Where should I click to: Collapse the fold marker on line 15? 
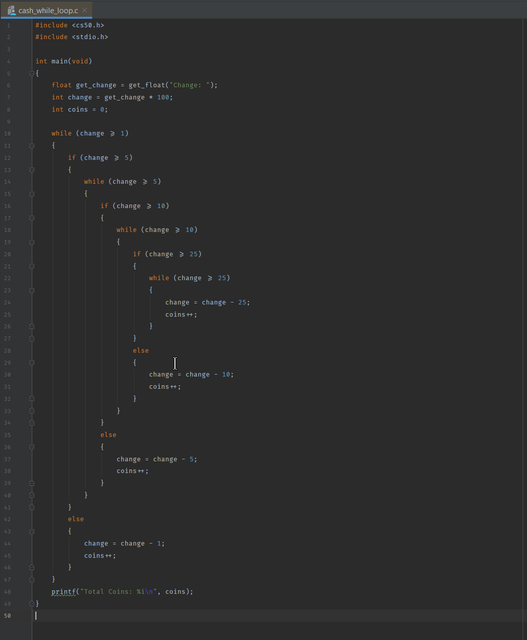31,194
